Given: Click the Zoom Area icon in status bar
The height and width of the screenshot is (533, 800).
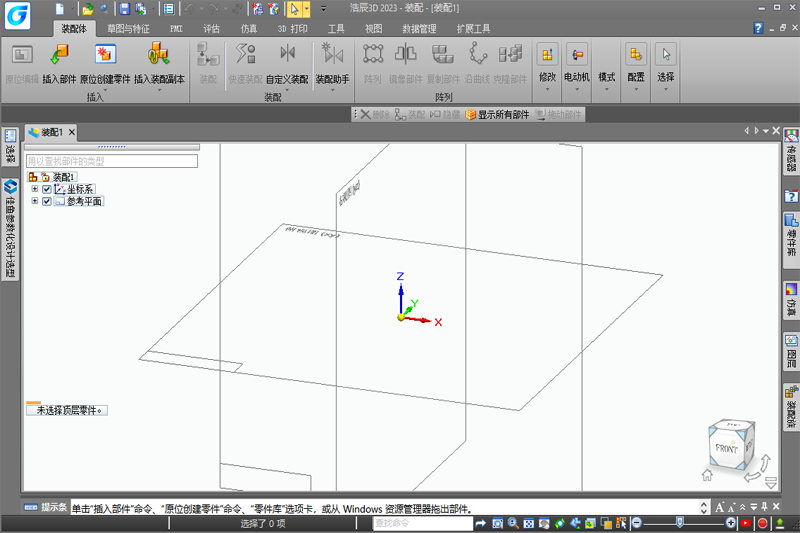Looking at the screenshot, I should coord(497,523).
